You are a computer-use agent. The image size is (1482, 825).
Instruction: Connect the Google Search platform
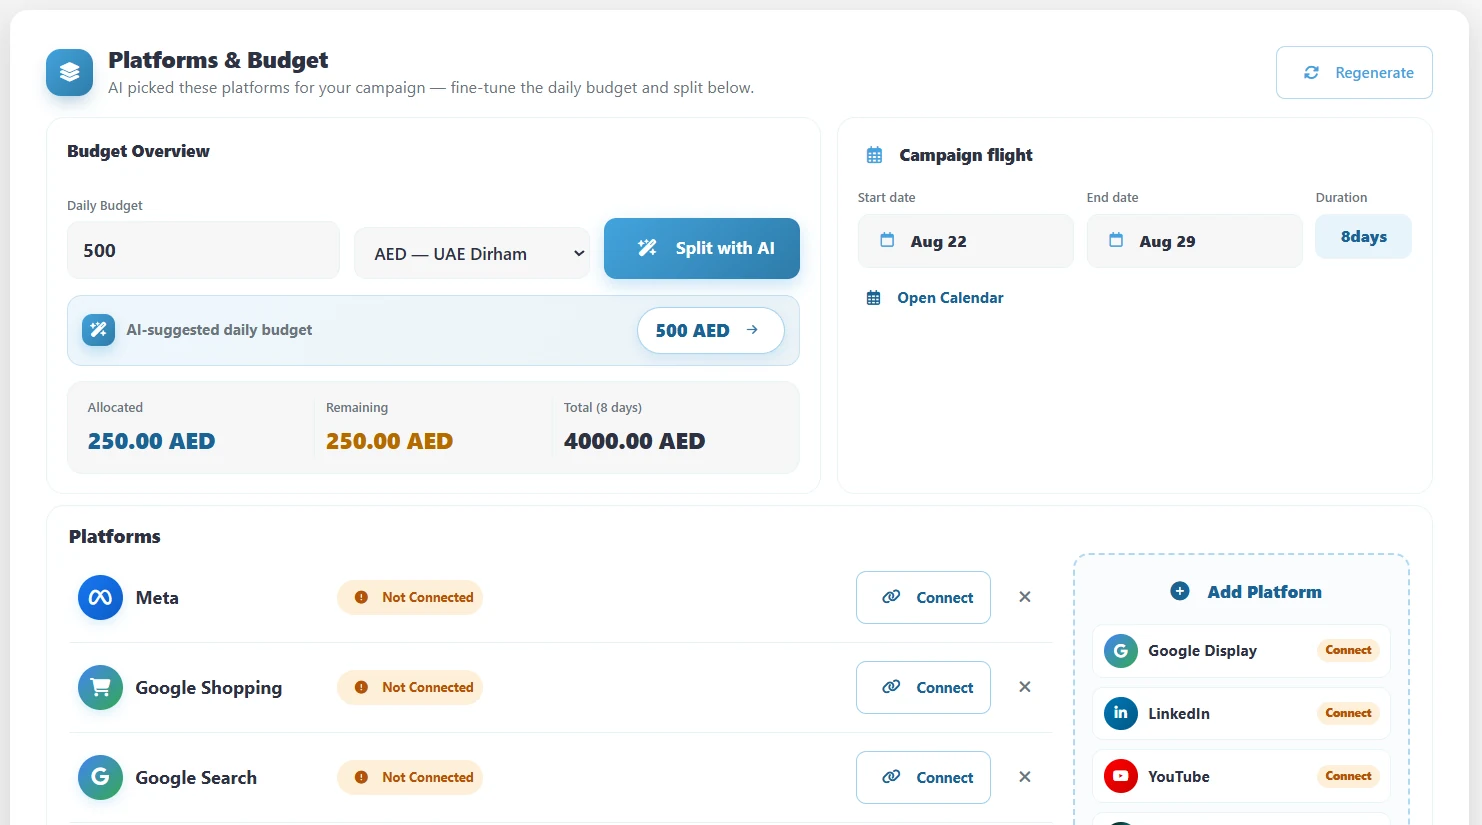click(923, 777)
